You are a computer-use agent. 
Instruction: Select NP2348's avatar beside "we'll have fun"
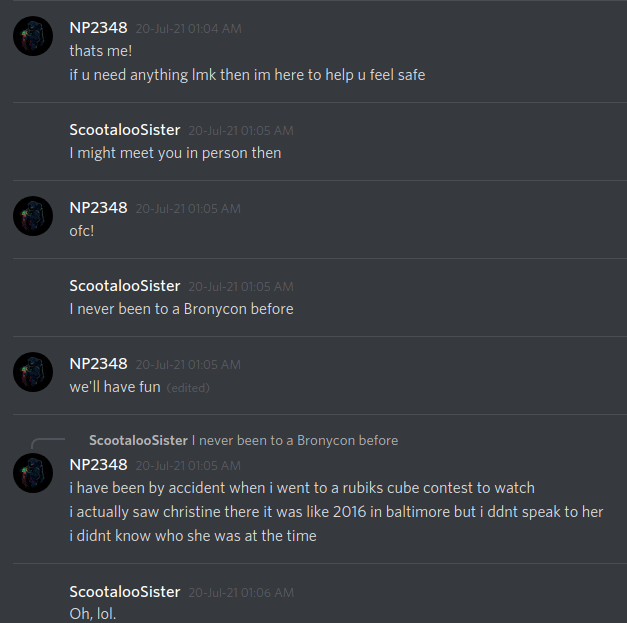point(33,372)
